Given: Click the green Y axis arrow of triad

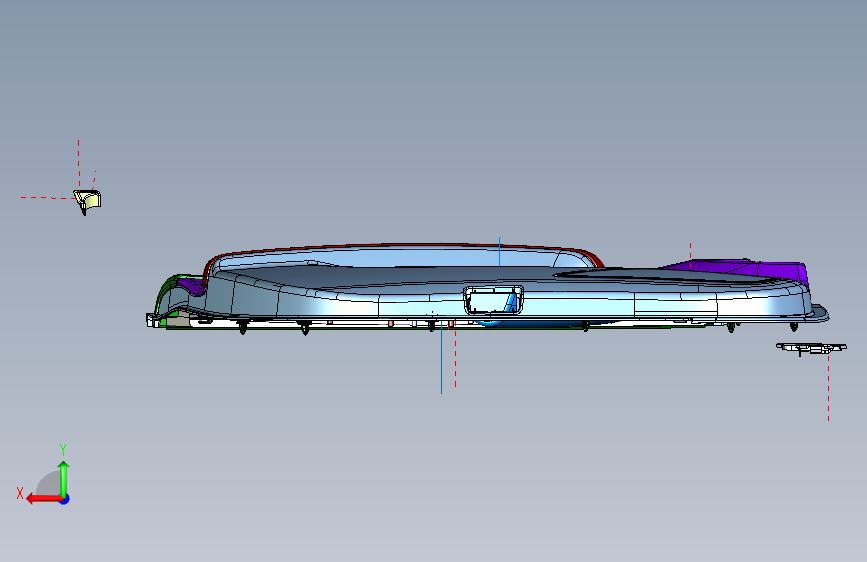Looking at the screenshot, I should tap(64, 478).
